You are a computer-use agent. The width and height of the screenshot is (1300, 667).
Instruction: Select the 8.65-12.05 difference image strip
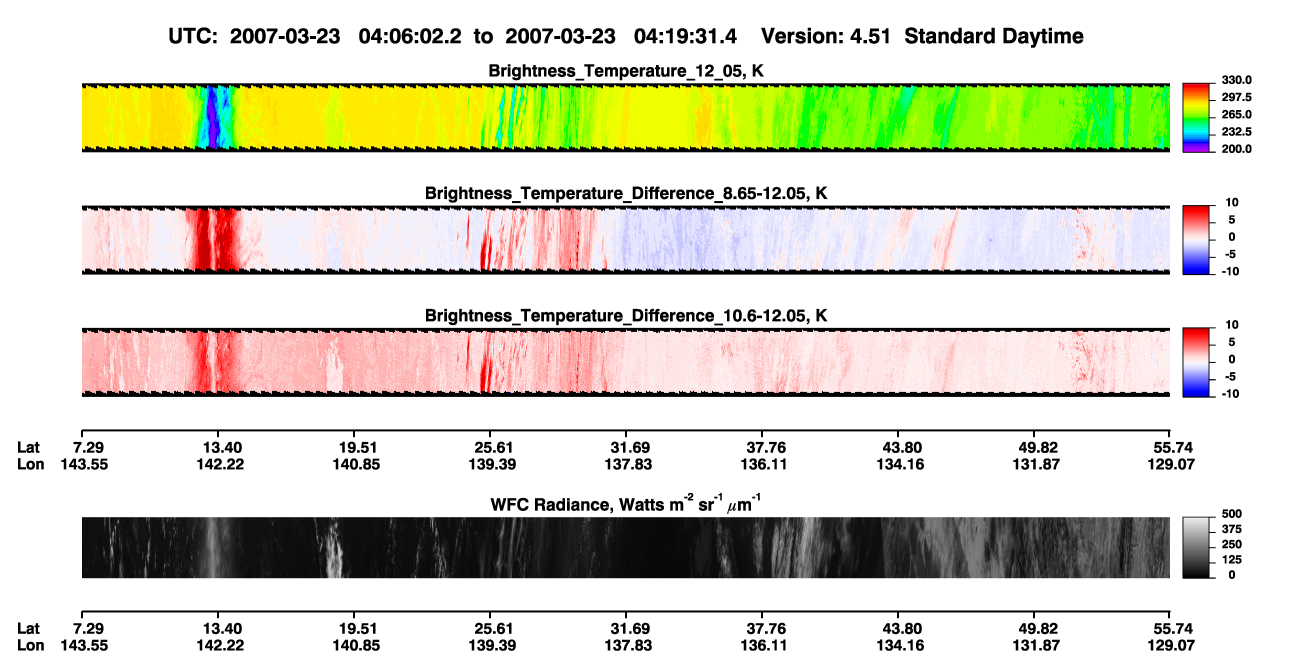tap(625, 239)
